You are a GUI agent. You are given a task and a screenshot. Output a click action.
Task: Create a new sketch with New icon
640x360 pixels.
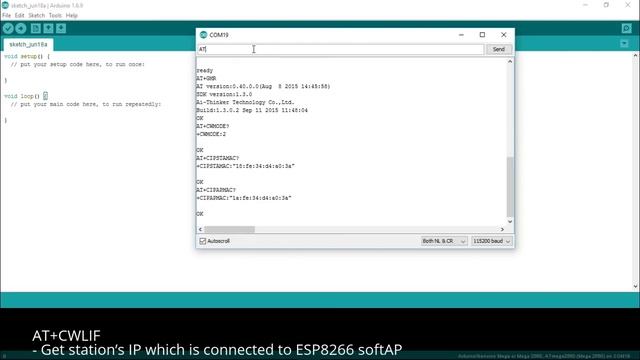coord(36,28)
